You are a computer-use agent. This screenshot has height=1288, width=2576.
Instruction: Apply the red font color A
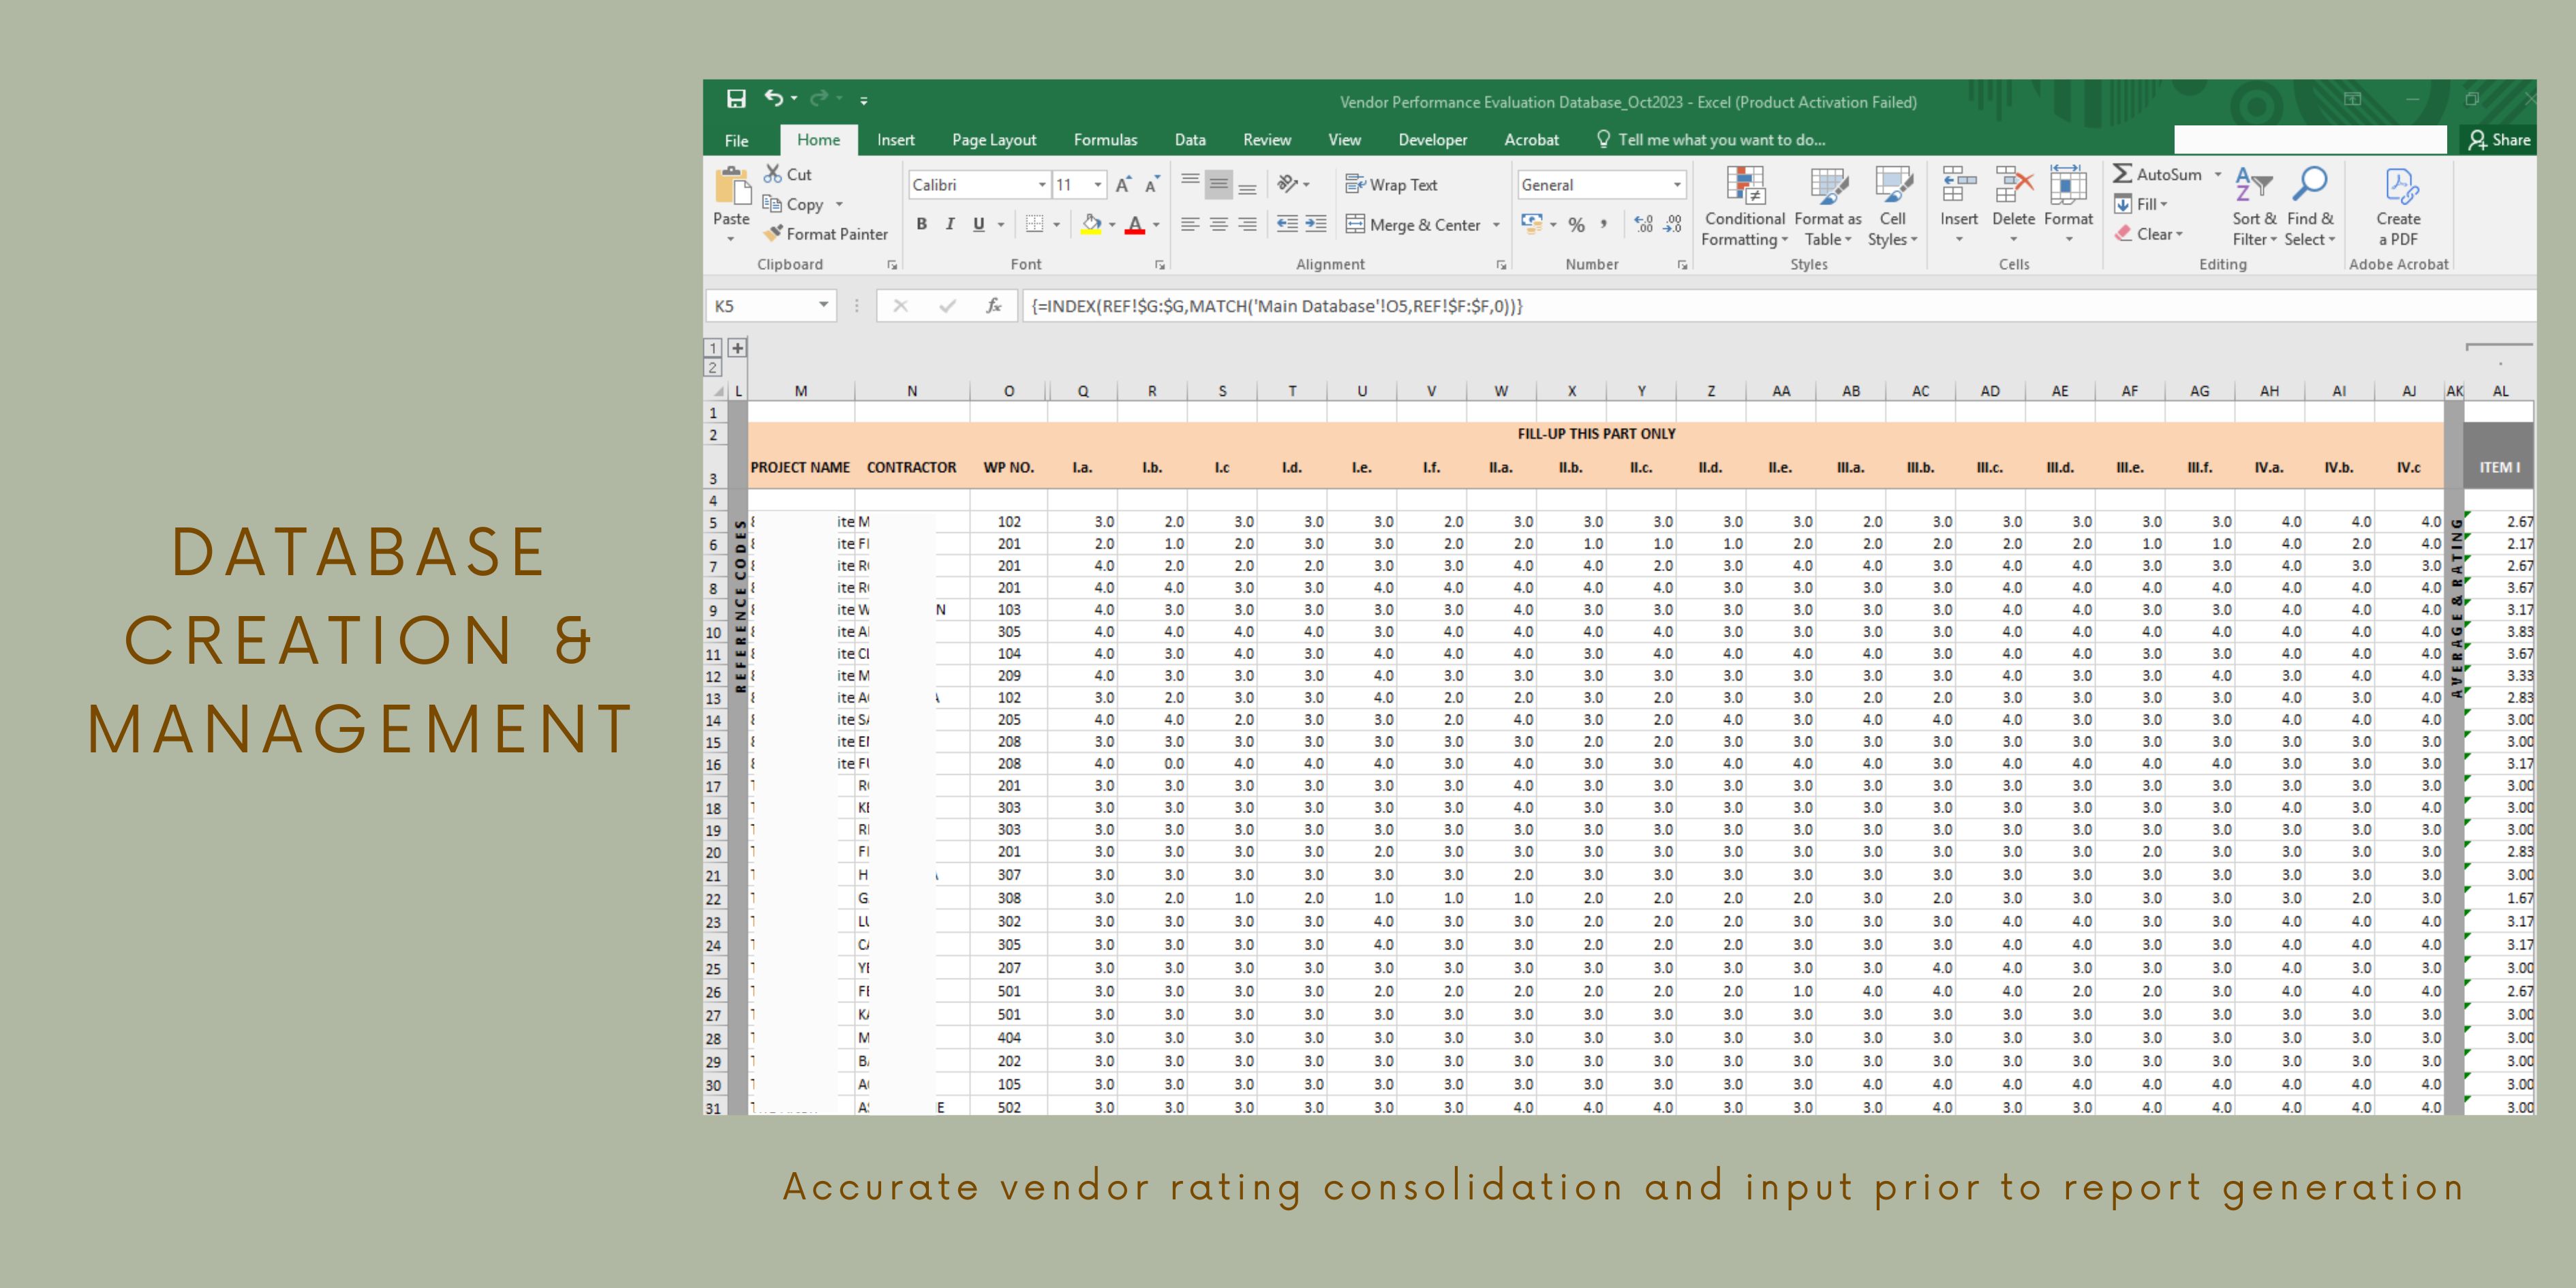click(x=1134, y=225)
